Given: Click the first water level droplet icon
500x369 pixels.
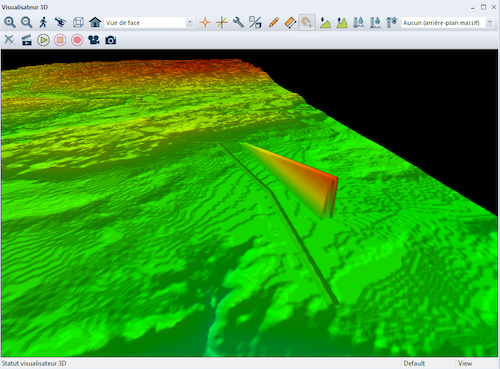Looking at the screenshot, I should click(x=359, y=23).
